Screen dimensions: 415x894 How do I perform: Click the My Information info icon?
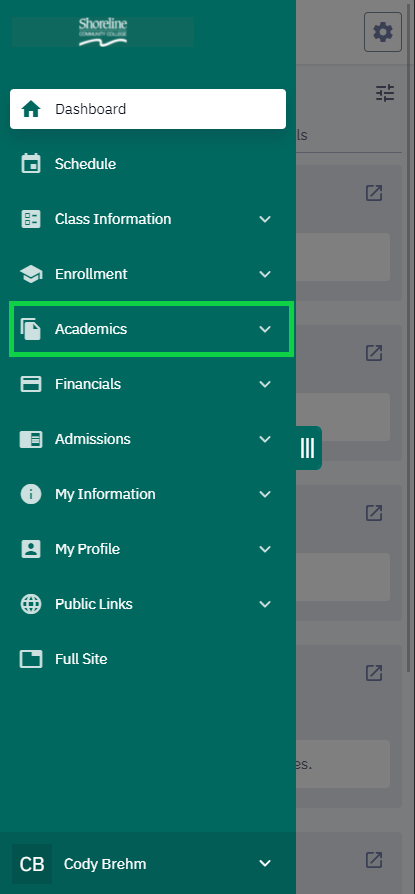pyautogui.click(x=31, y=494)
